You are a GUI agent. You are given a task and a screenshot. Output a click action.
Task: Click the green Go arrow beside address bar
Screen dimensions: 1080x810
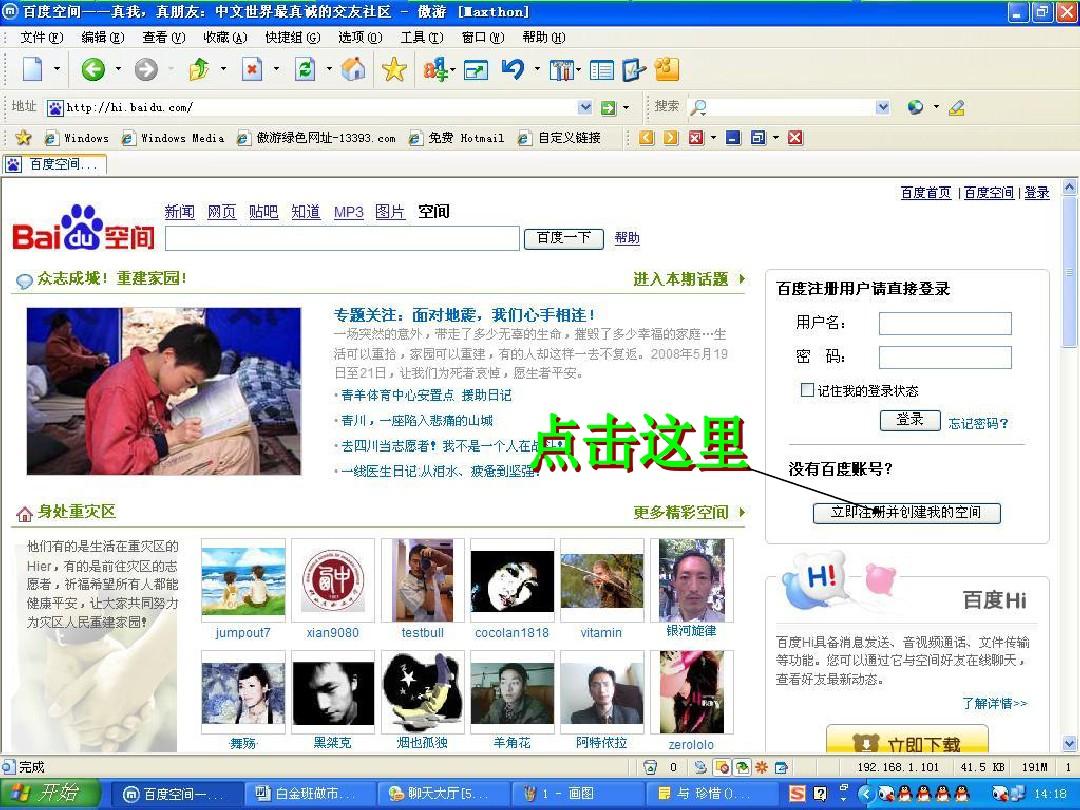[608, 107]
